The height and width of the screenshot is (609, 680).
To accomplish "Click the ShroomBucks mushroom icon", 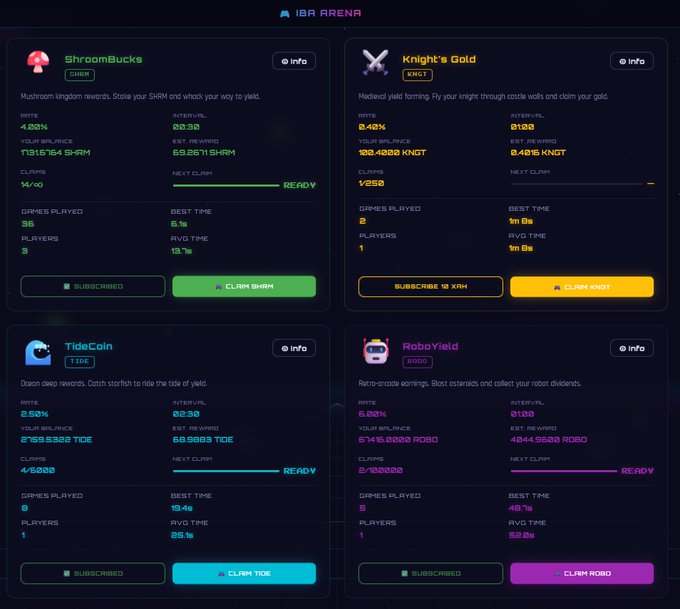I will click(38, 62).
